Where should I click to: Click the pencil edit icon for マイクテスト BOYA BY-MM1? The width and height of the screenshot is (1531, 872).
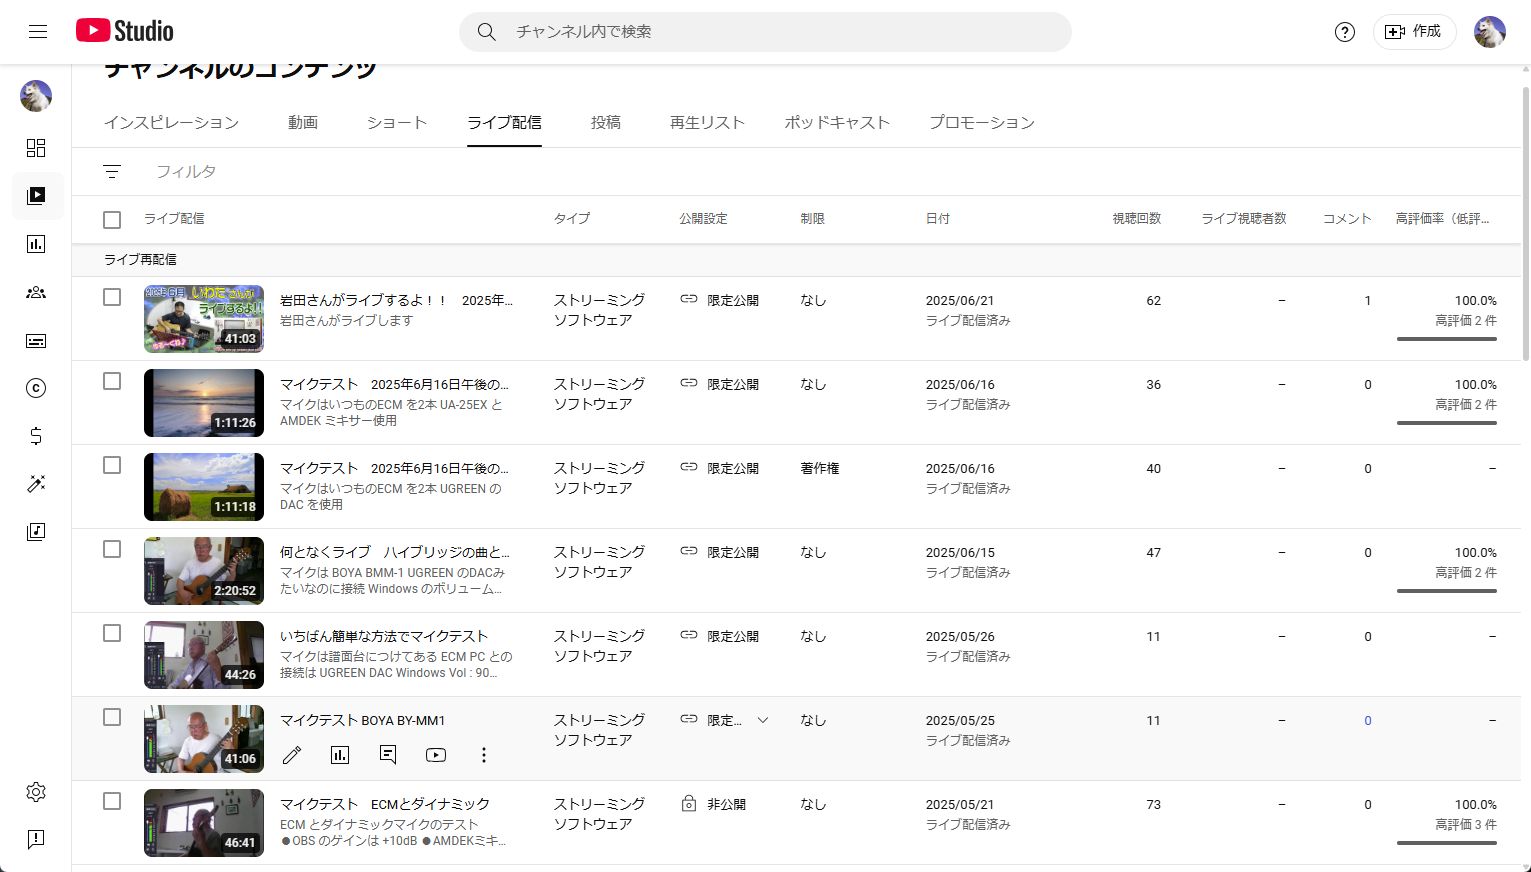(292, 755)
